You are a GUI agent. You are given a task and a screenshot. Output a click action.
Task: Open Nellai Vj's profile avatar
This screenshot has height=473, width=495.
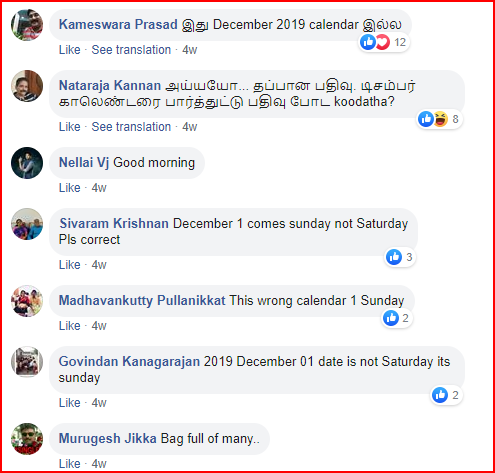tap(27, 163)
